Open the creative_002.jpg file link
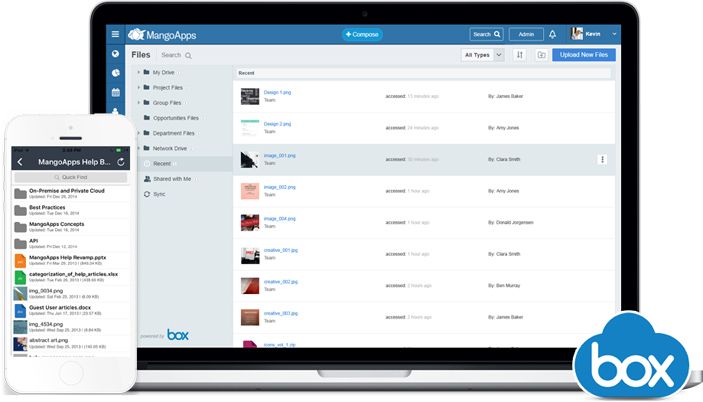Viewport: 703px width, 402px height. pyautogui.click(x=281, y=282)
